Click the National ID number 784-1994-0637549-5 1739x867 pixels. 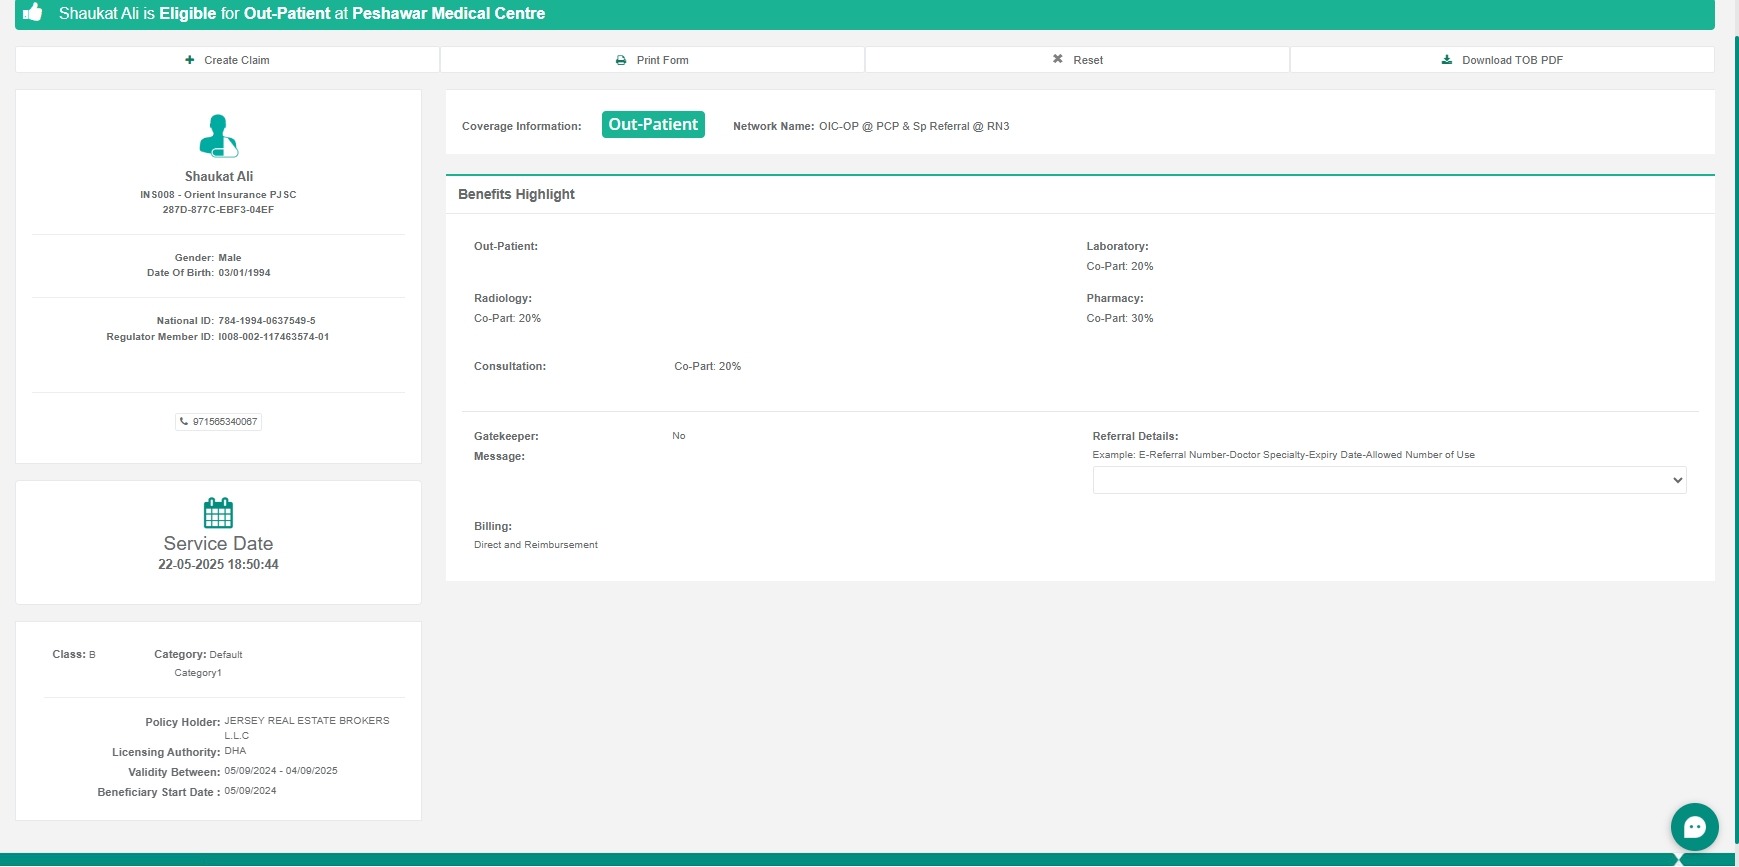[267, 321]
